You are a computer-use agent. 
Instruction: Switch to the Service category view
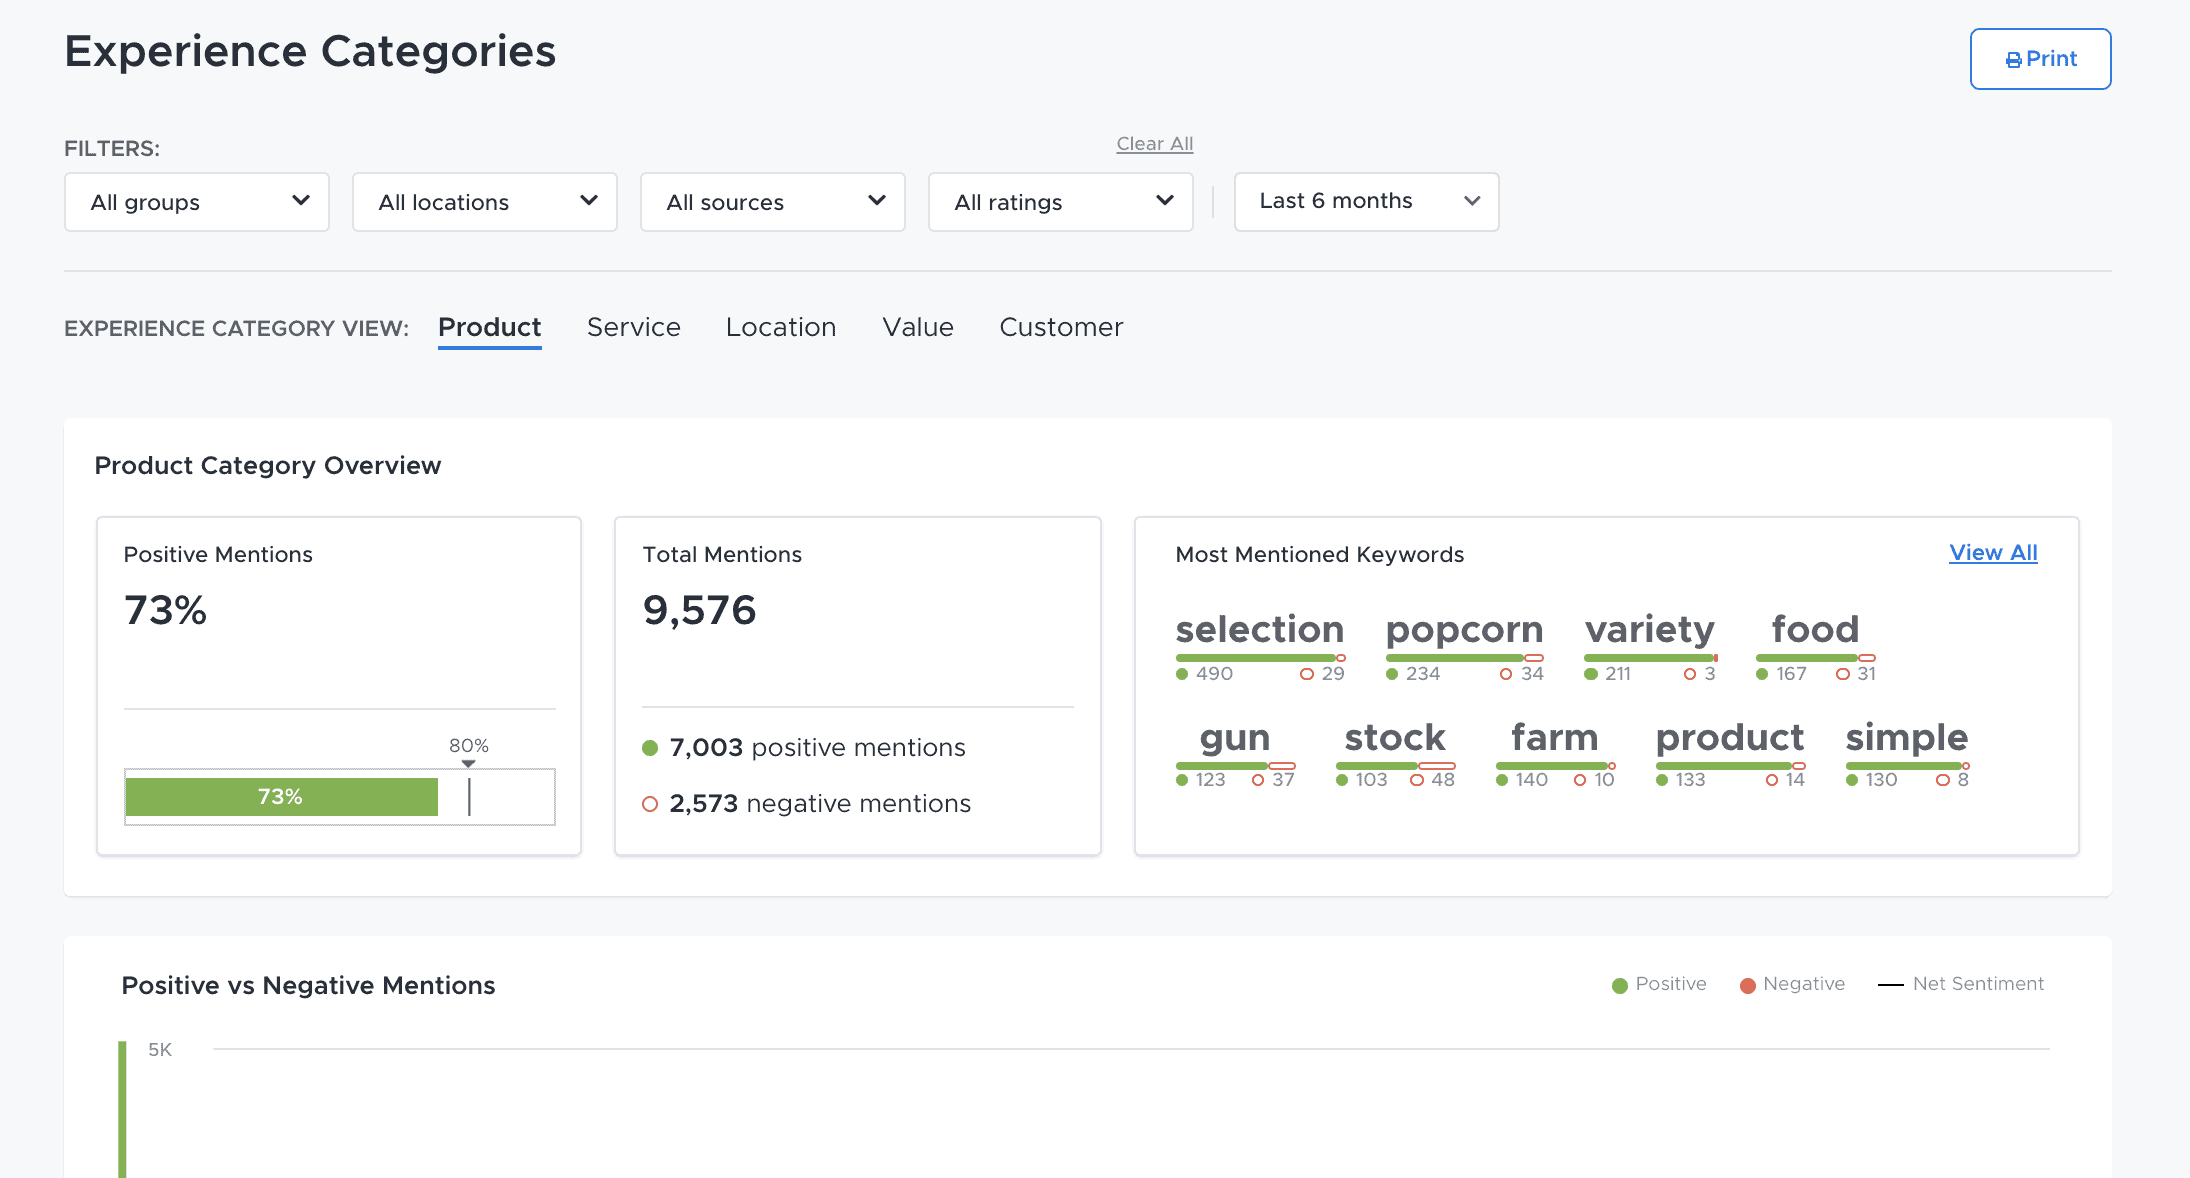pos(633,328)
